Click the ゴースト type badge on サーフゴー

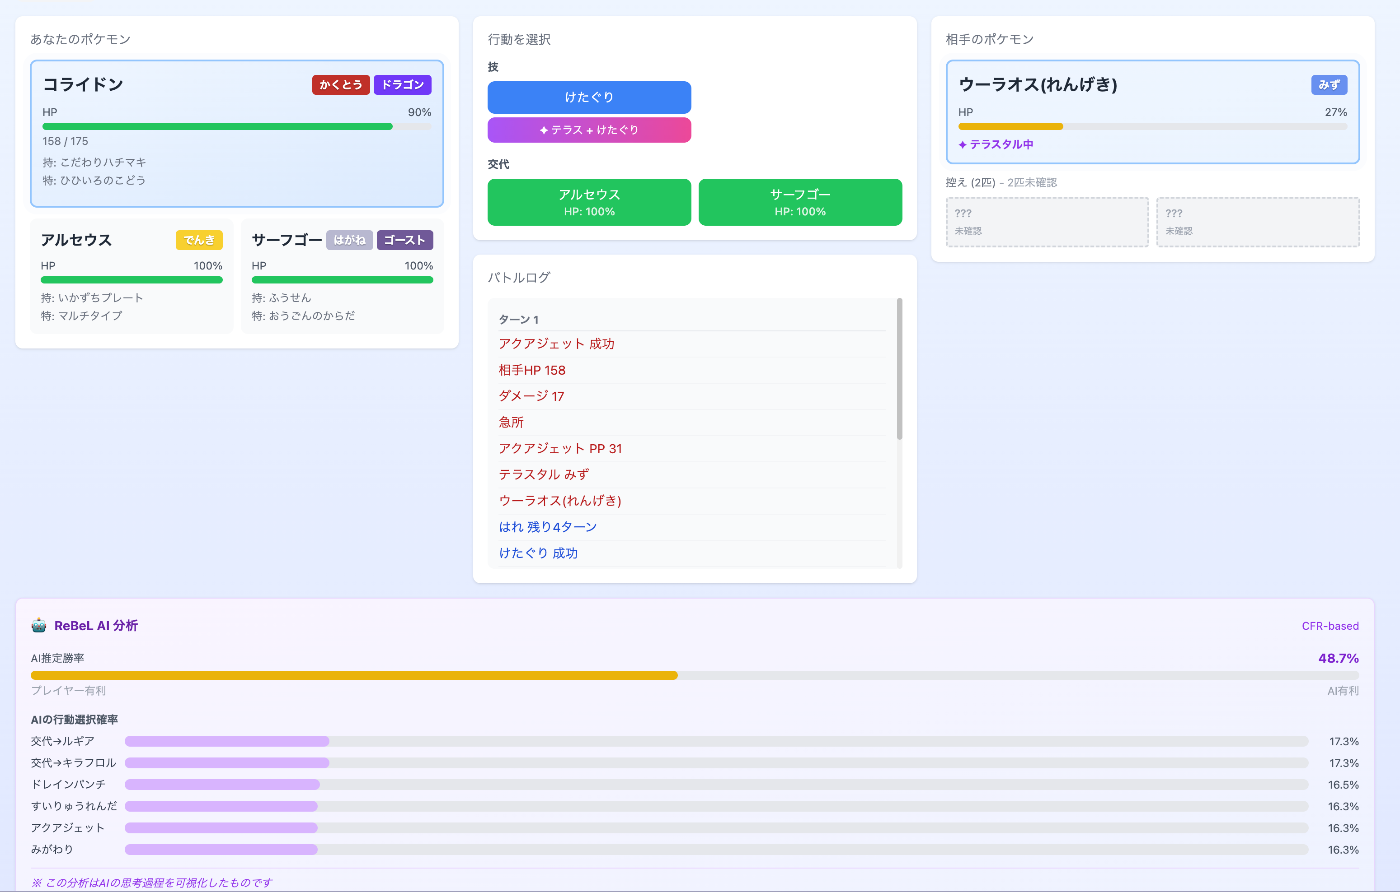click(405, 240)
